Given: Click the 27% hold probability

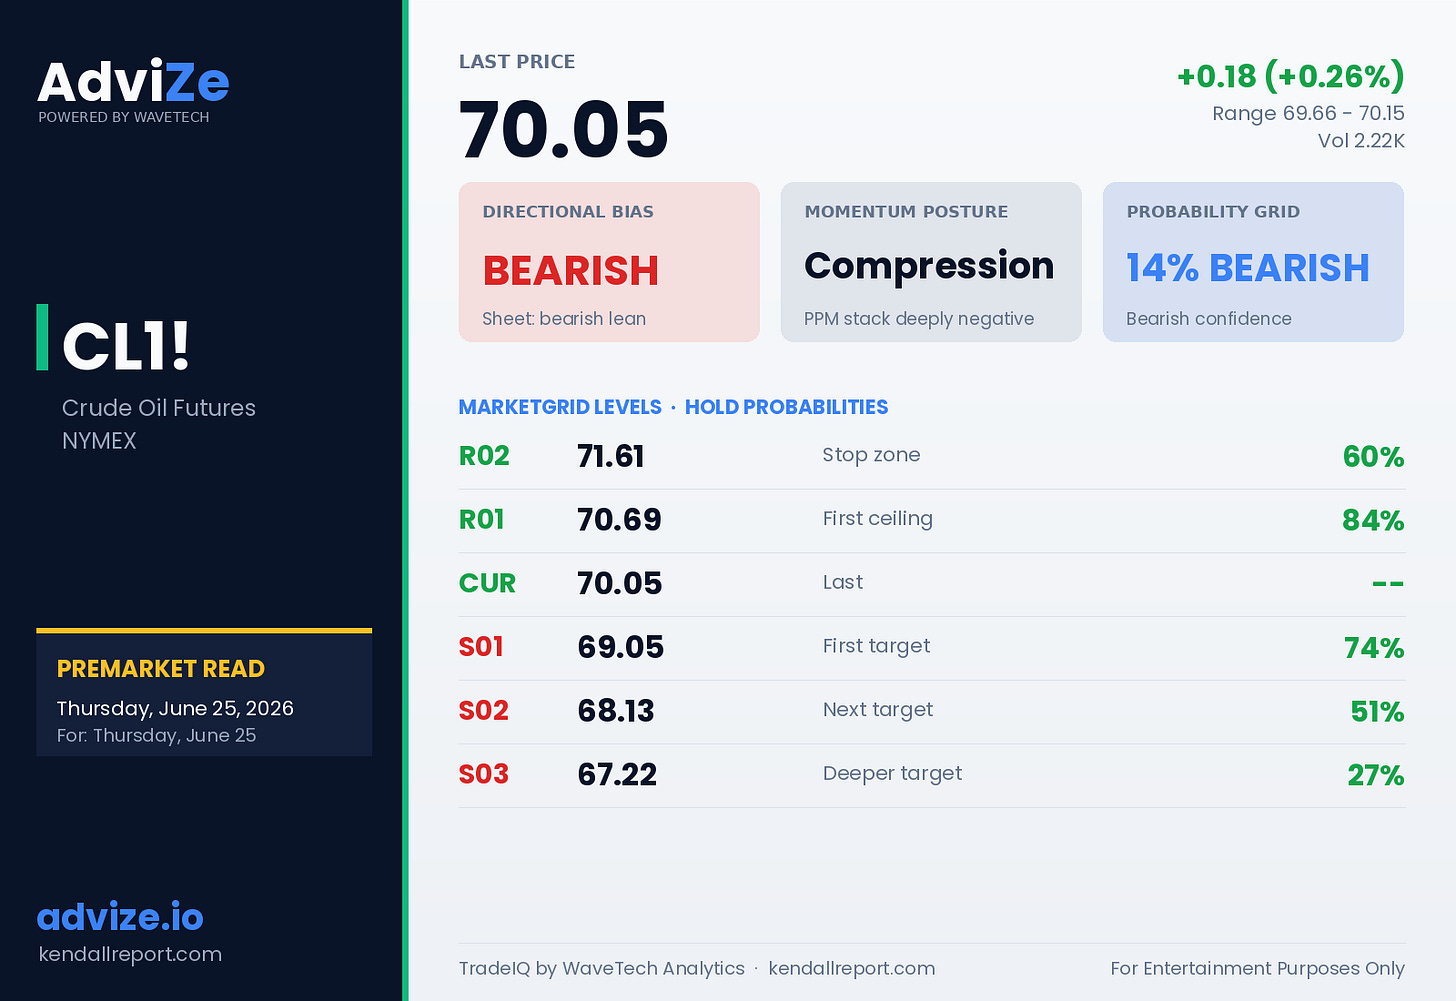Looking at the screenshot, I should [x=1376, y=775].
